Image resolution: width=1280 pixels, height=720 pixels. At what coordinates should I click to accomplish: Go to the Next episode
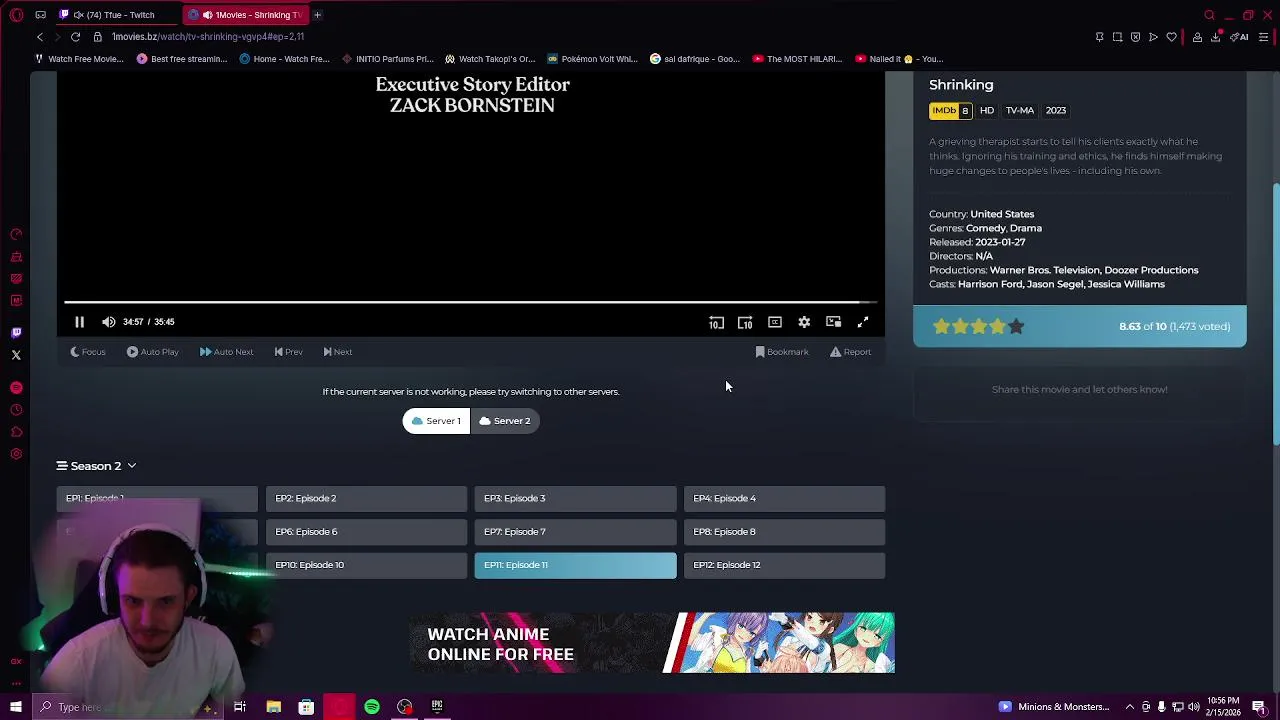(338, 352)
